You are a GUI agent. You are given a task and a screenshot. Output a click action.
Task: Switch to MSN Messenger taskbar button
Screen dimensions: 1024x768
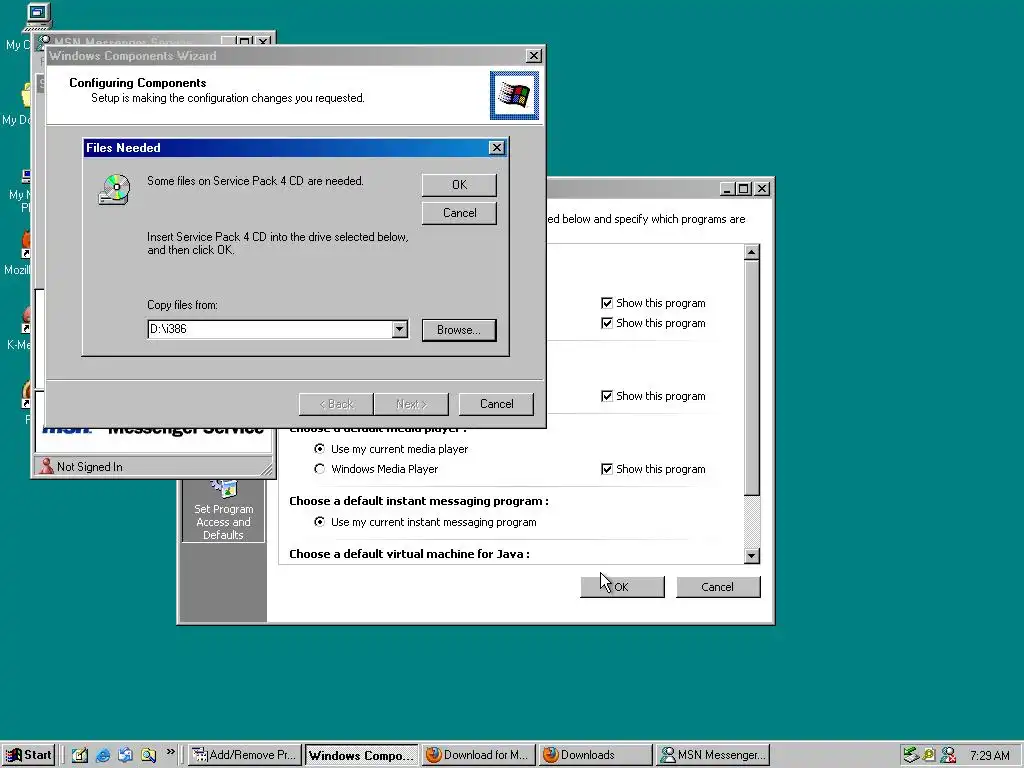click(712, 755)
